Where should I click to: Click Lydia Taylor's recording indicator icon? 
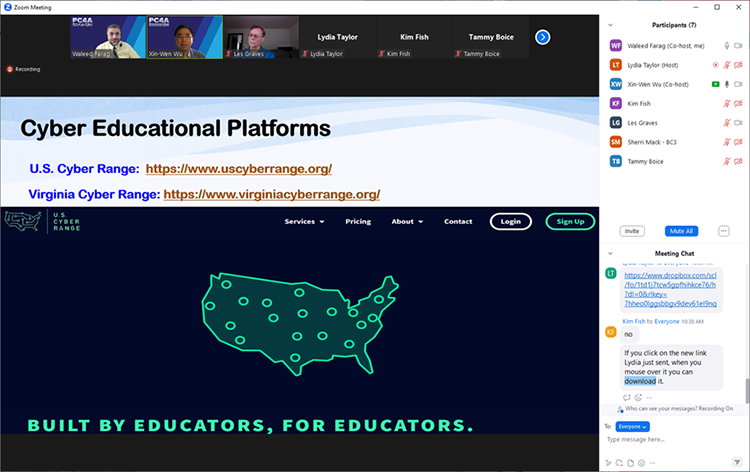point(716,65)
